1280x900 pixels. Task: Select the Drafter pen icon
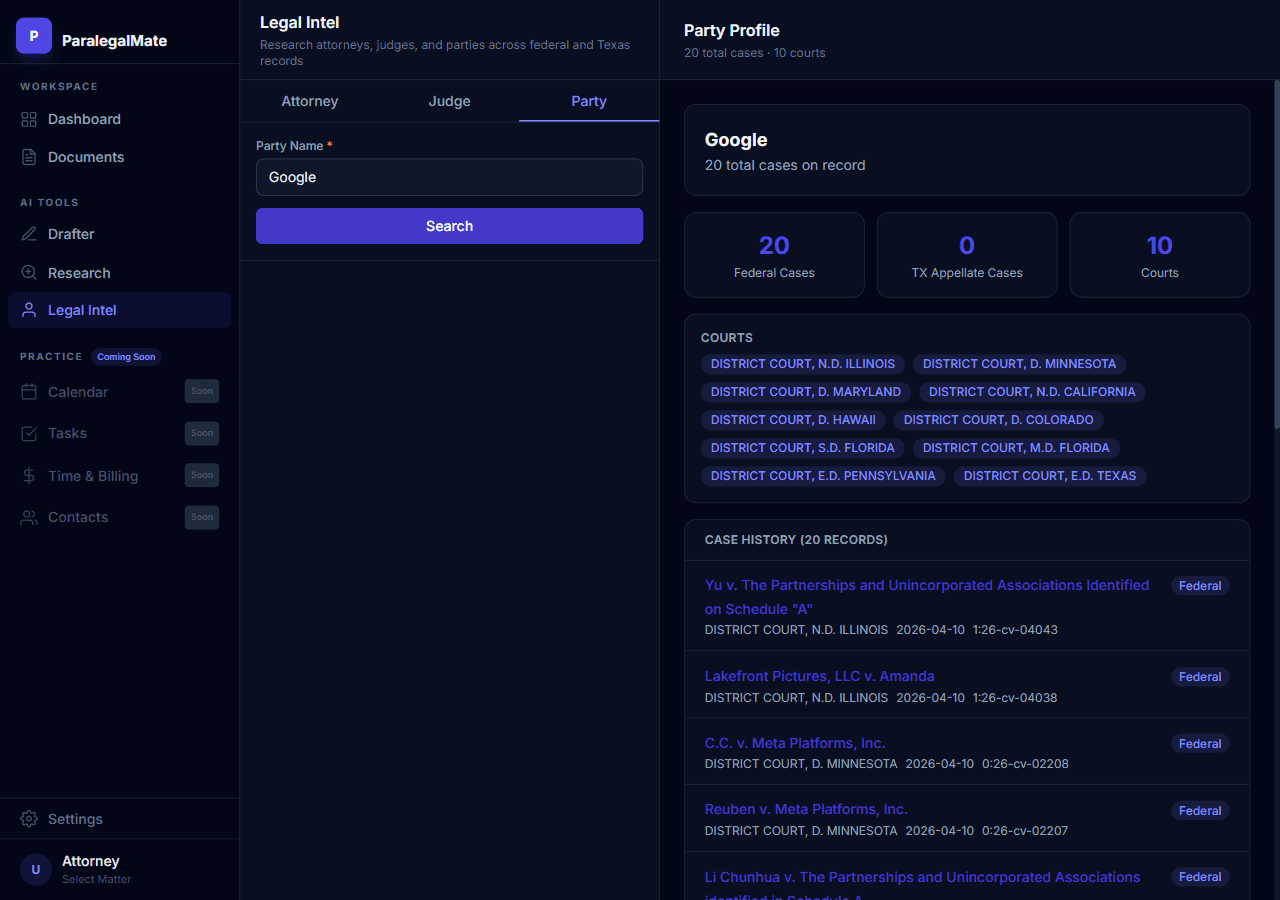pos(29,234)
